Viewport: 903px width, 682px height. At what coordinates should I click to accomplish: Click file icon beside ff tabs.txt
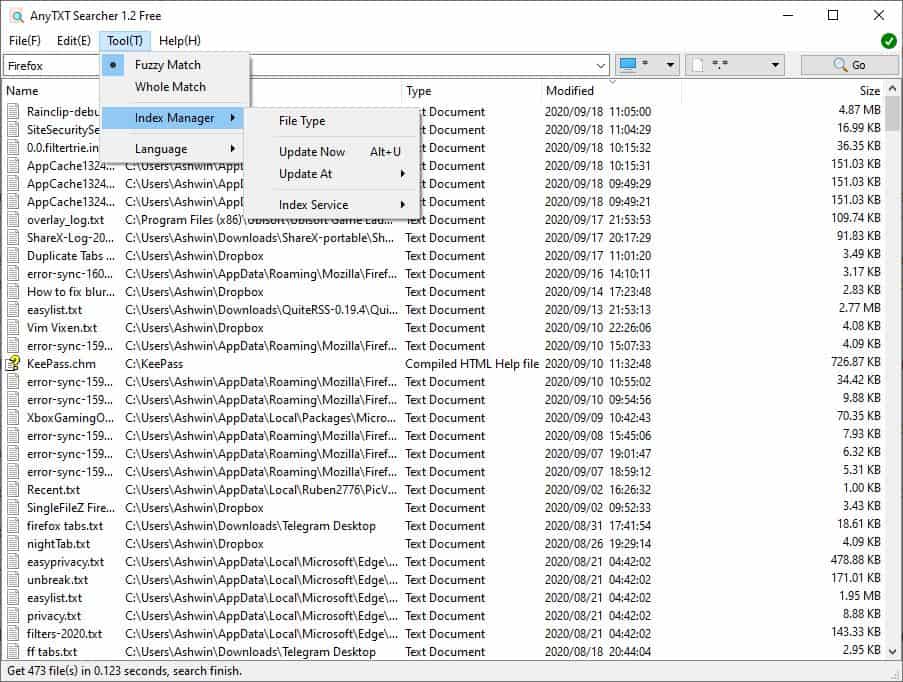(x=13, y=651)
